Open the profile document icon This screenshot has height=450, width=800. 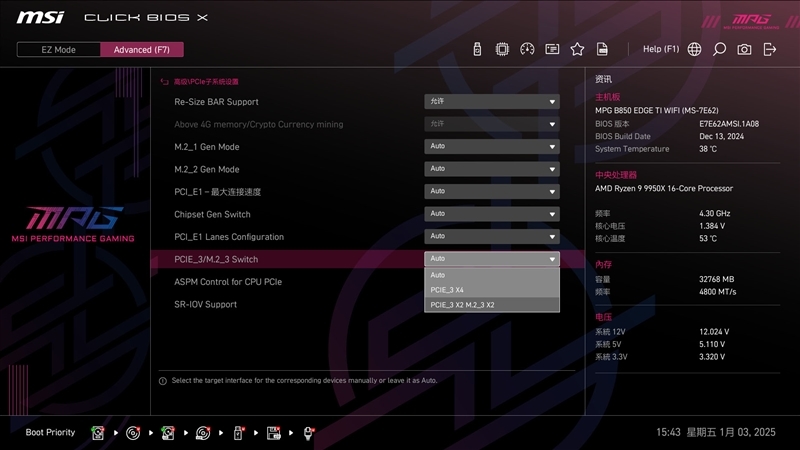click(602, 49)
